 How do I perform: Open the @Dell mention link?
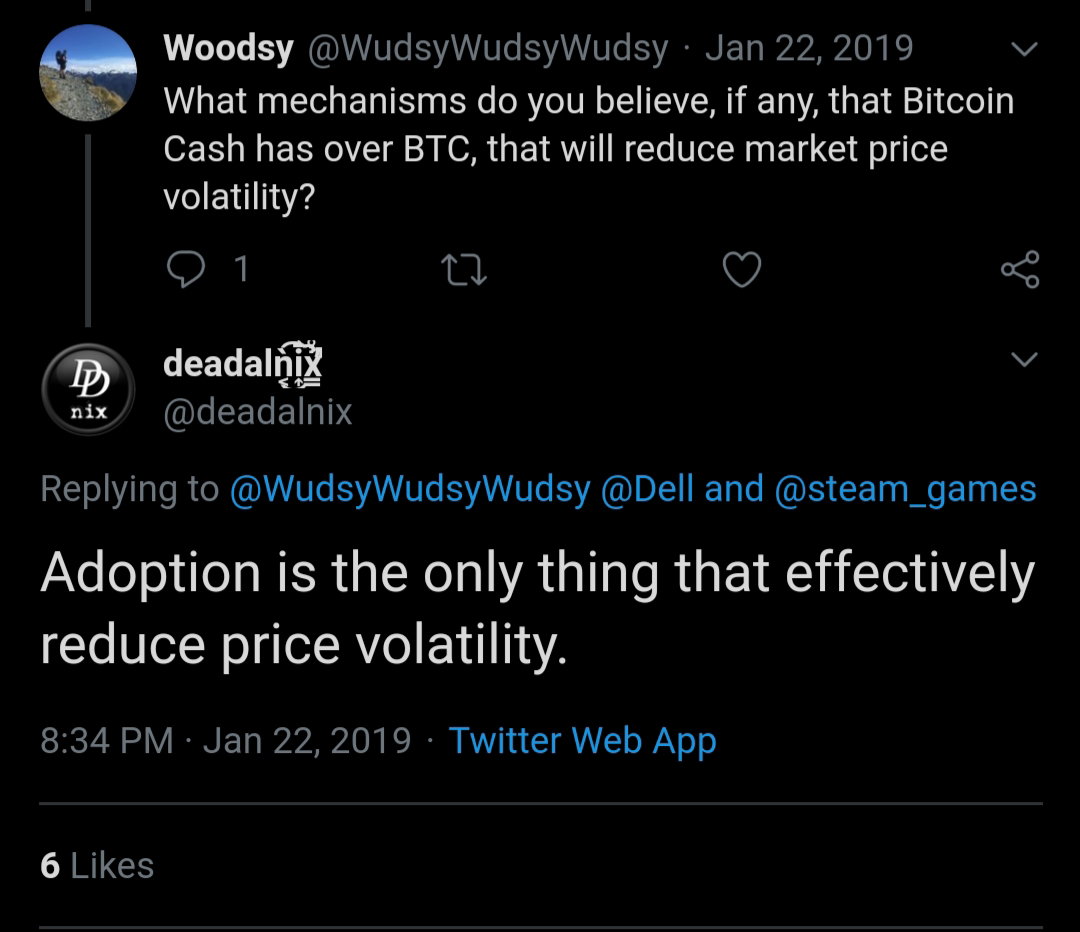[x=647, y=489]
